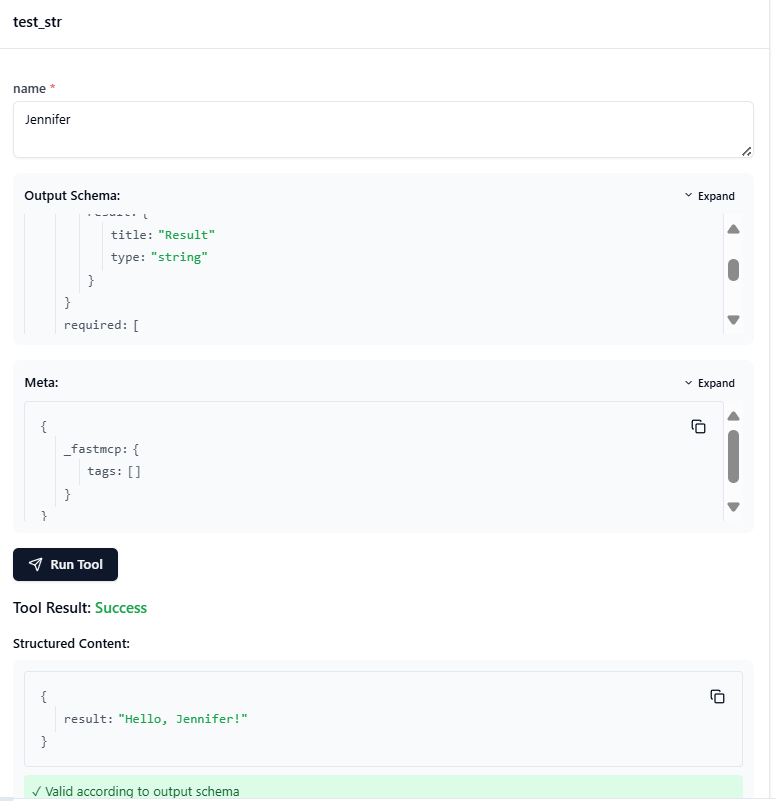Click the scroll-up arrow in Meta panel
The width and height of the screenshot is (776, 801).
(733, 416)
